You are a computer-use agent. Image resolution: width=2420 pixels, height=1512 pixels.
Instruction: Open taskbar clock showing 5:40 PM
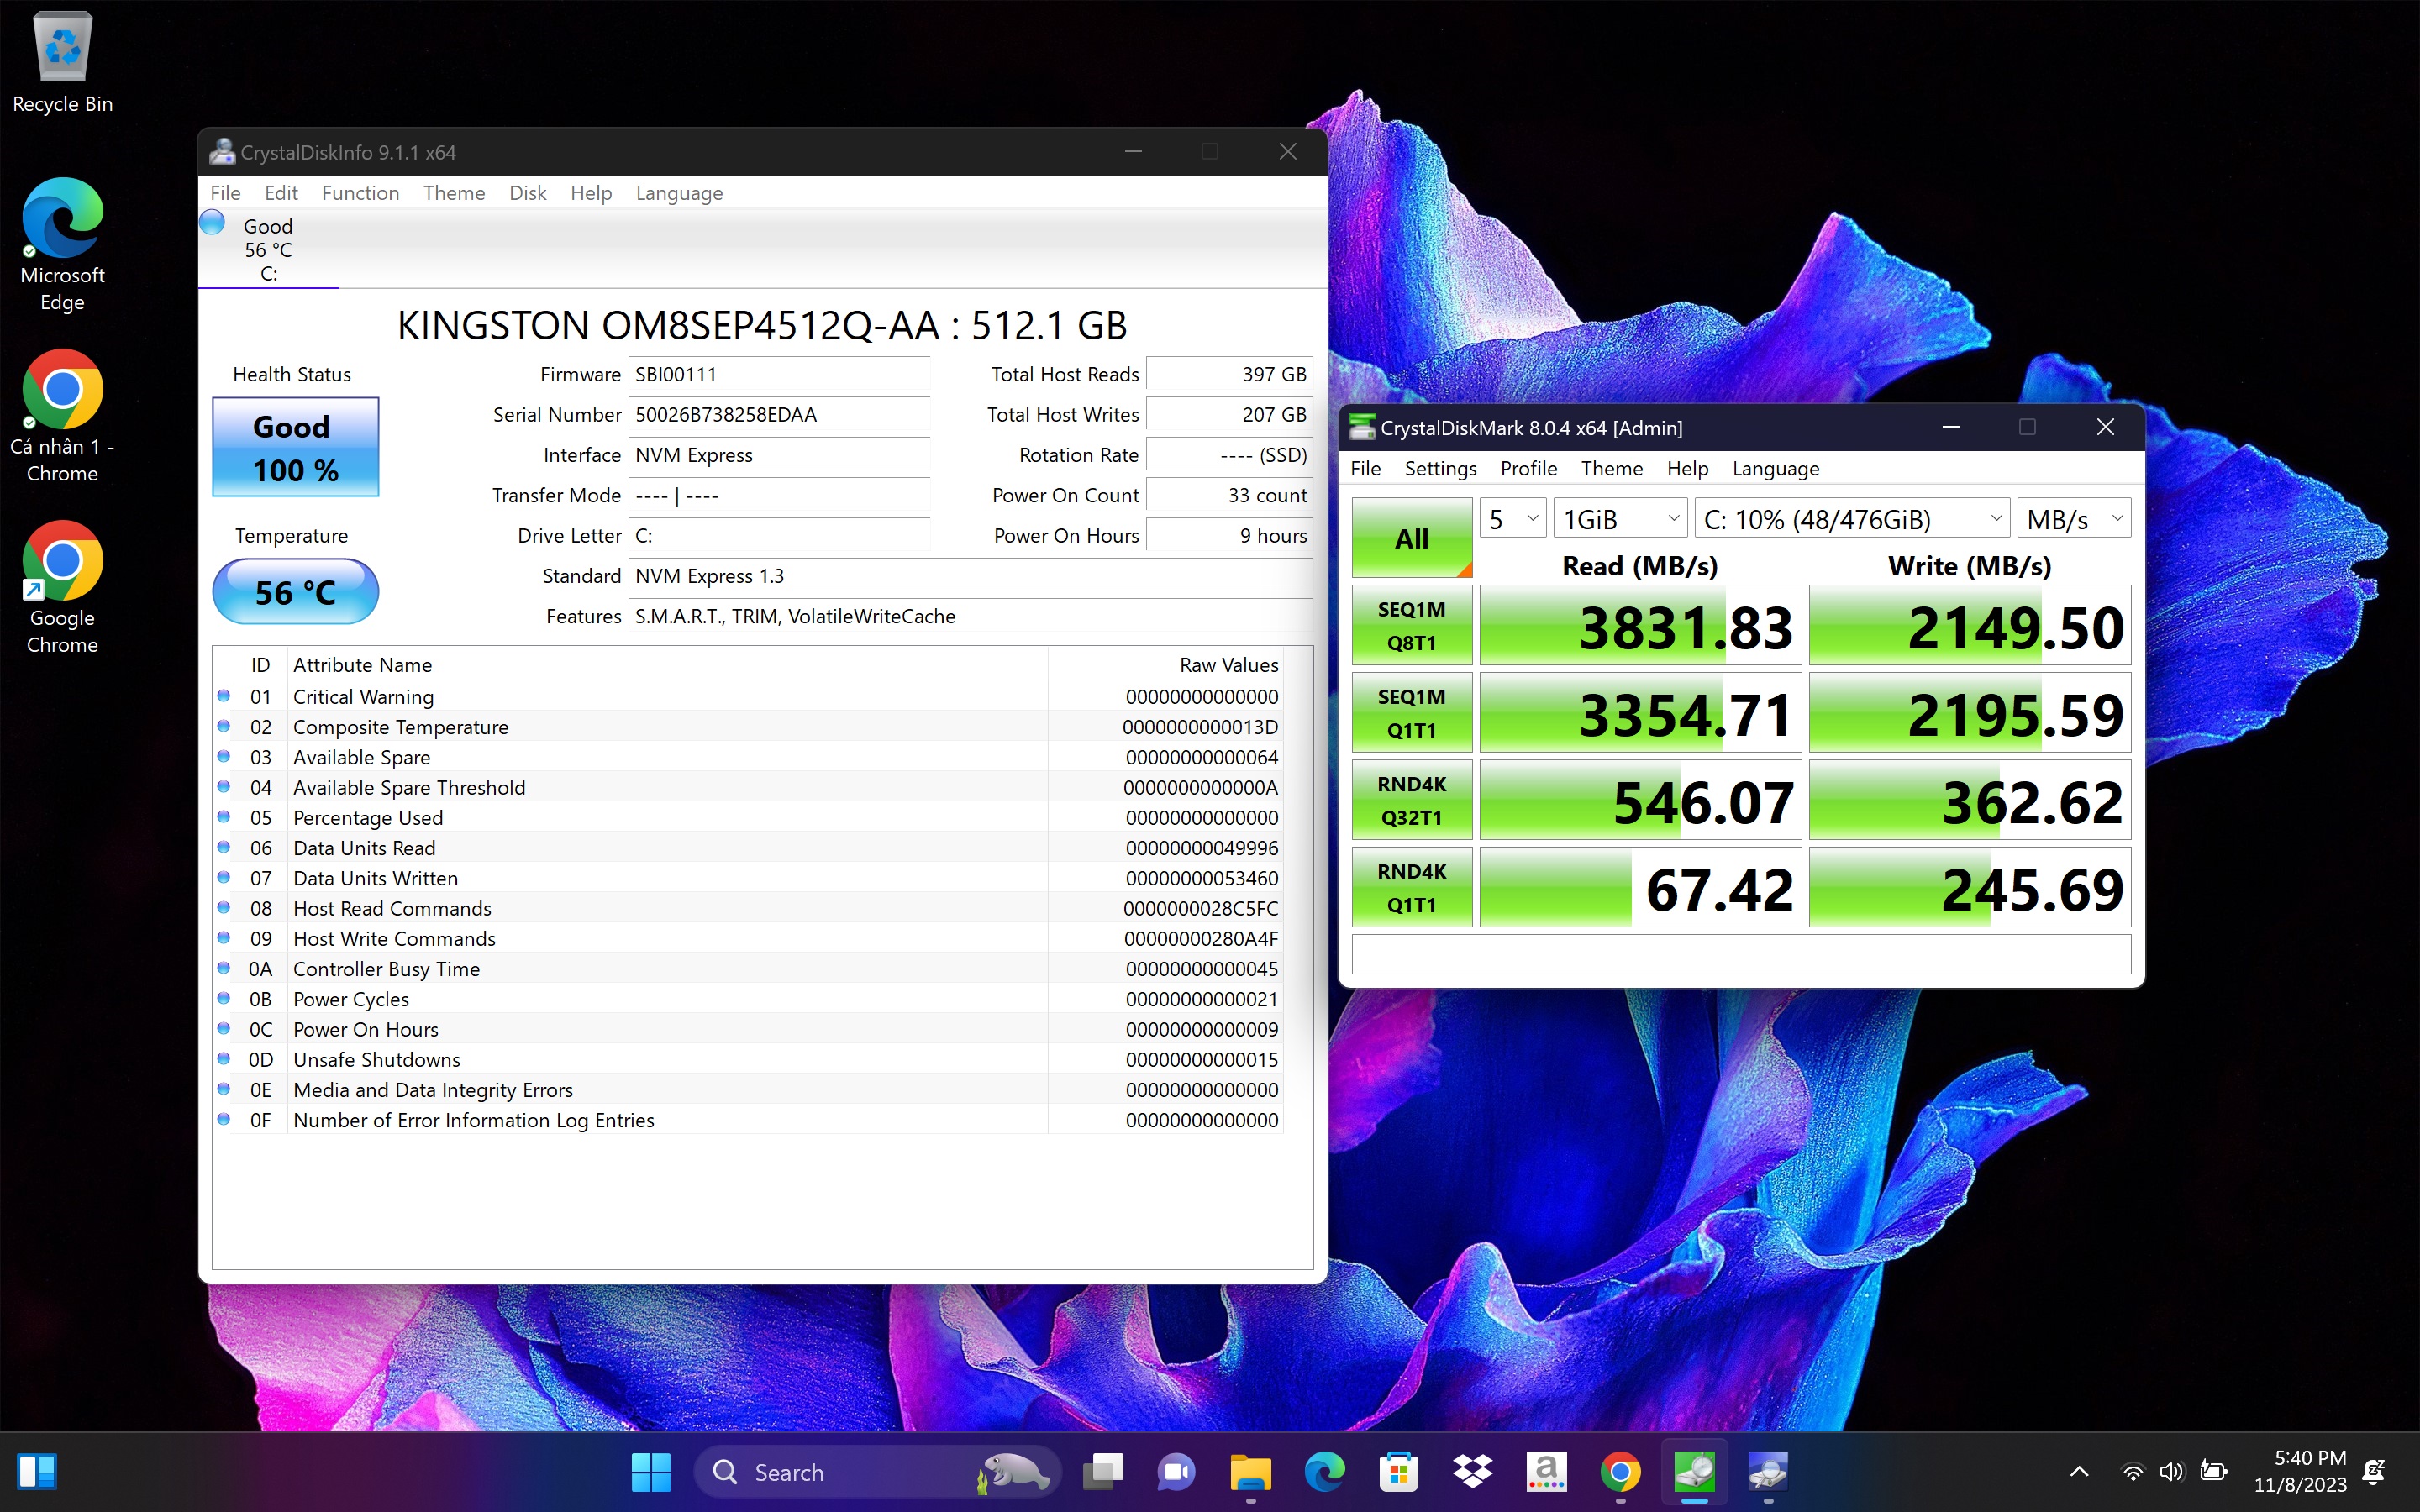tap(2300, 1472)
